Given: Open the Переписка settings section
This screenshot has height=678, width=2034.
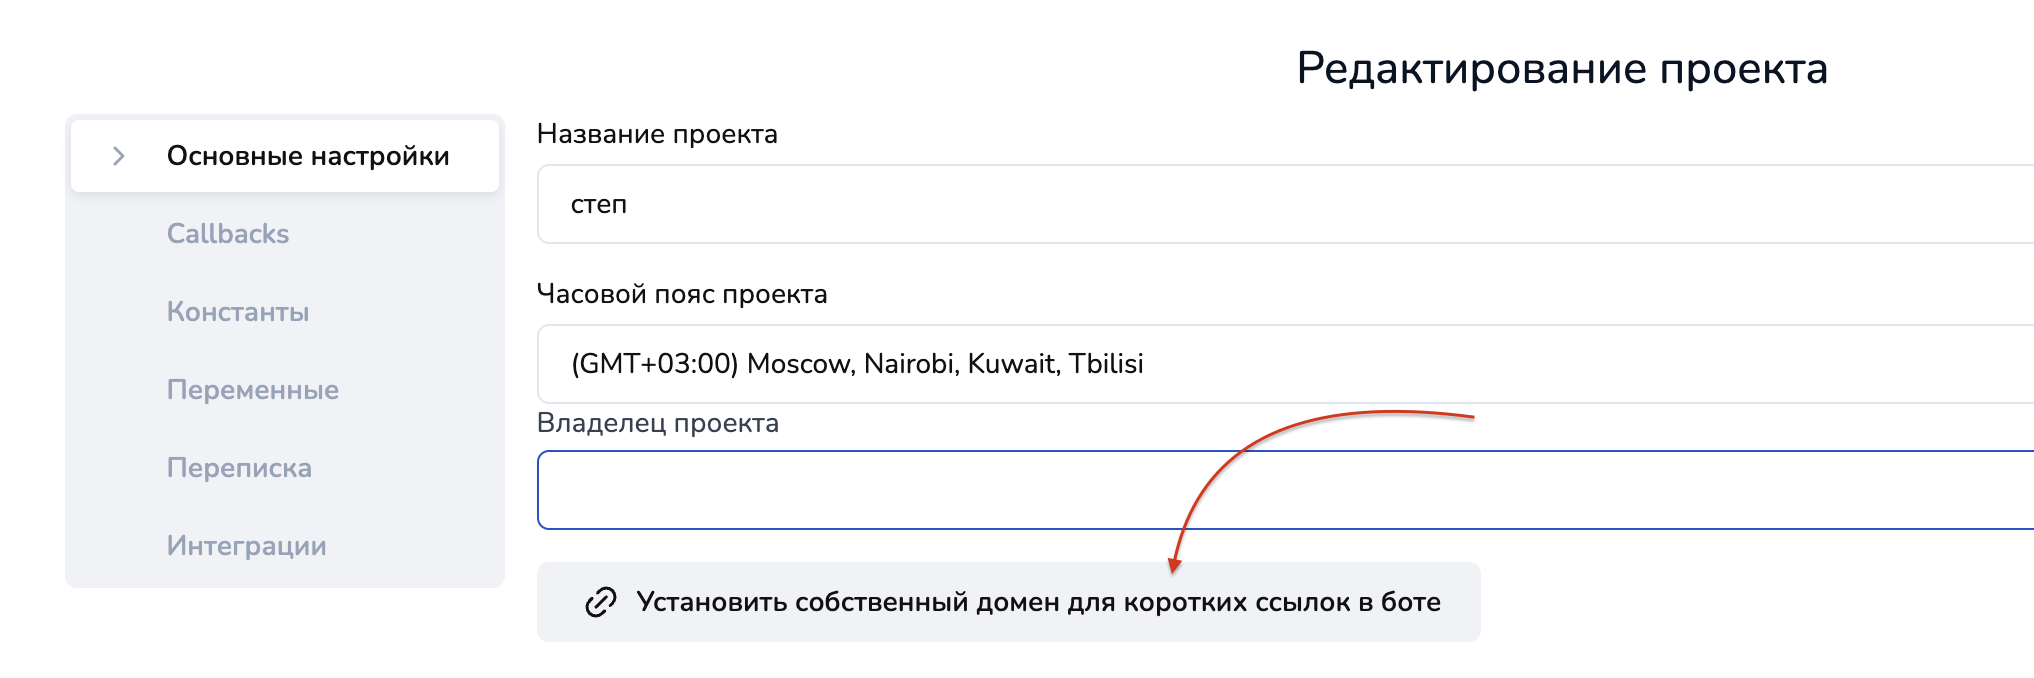Looking at the screenshot, I should (239, 468).
